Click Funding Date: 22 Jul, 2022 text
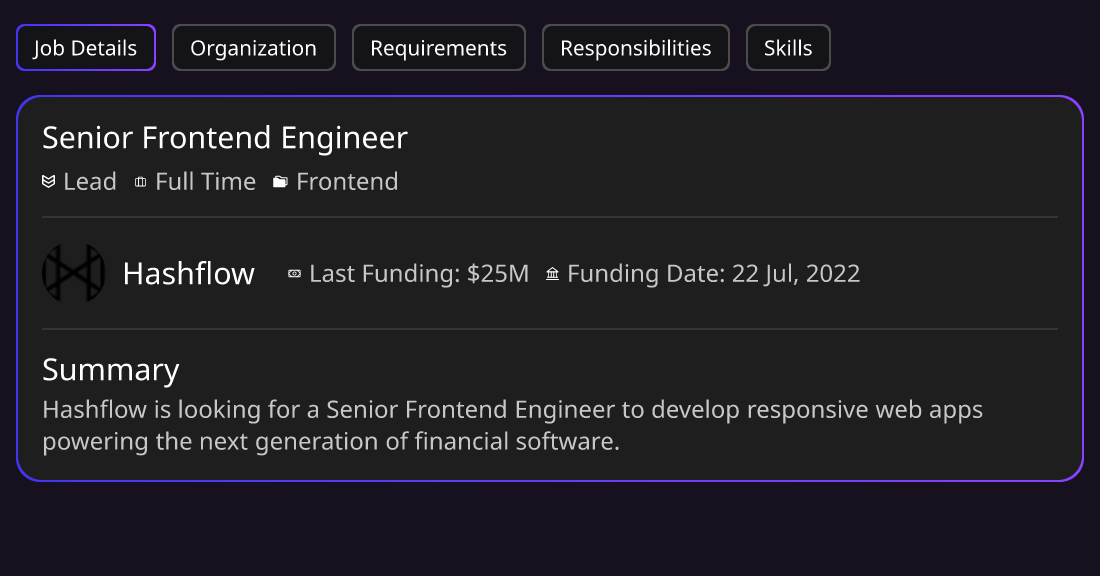Viewport: 1100px width, 576px height. tap(713, 274)
